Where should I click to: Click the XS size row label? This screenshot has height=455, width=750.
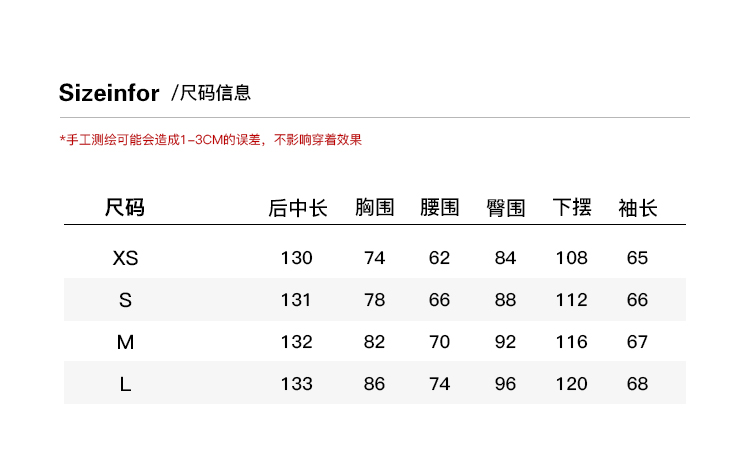pyautogui.click(x=125, y=258)
